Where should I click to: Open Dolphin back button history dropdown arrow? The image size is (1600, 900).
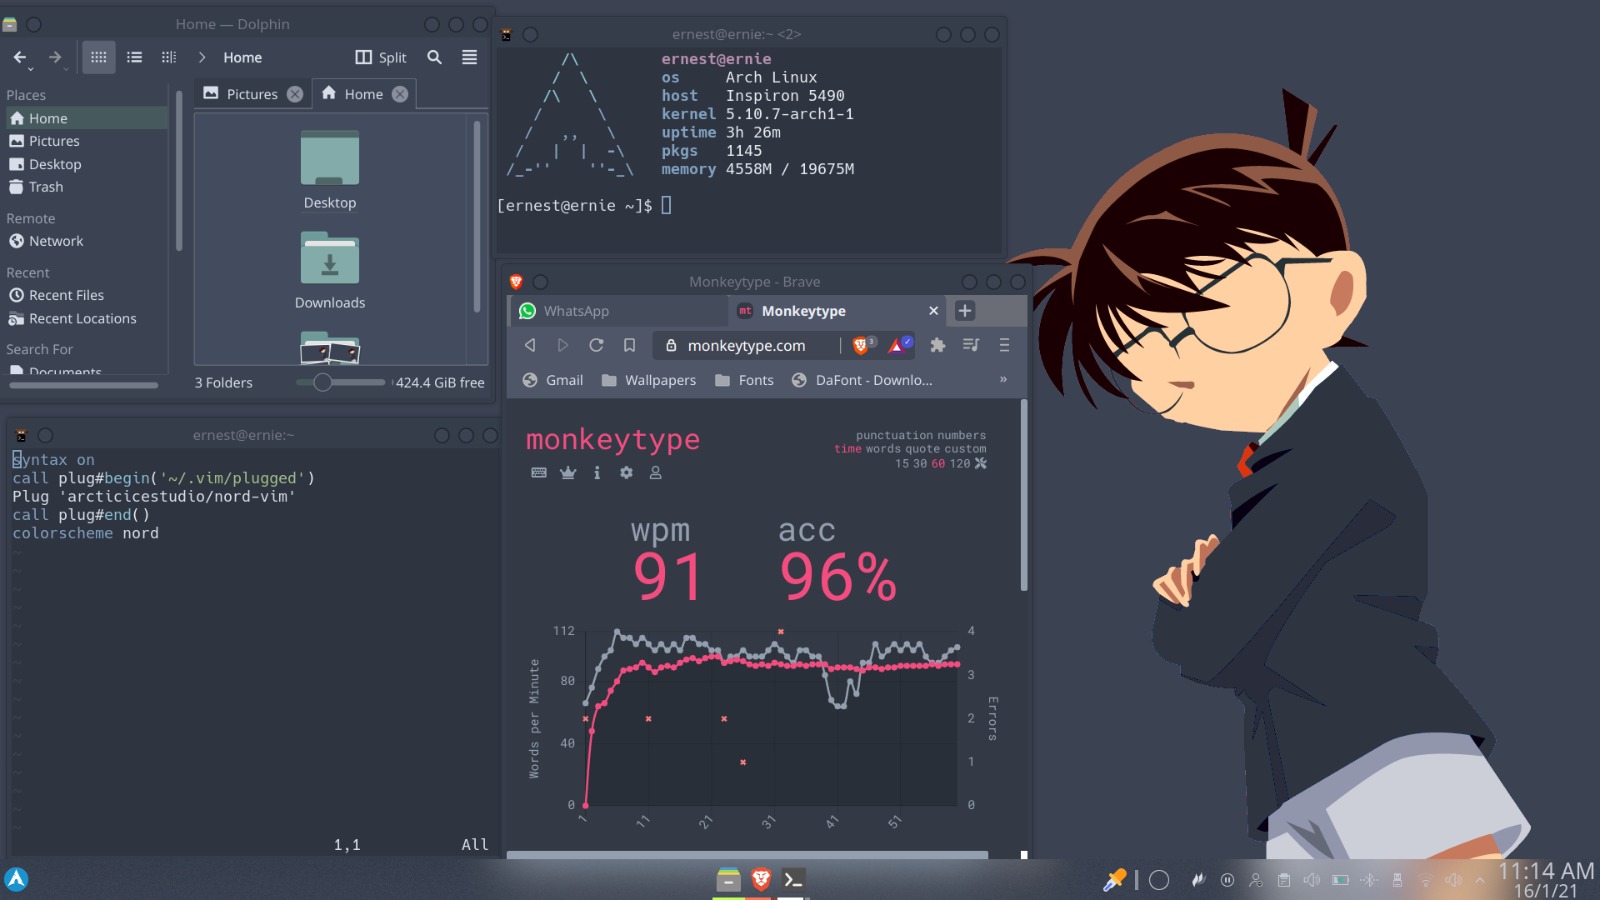(31, 69)
